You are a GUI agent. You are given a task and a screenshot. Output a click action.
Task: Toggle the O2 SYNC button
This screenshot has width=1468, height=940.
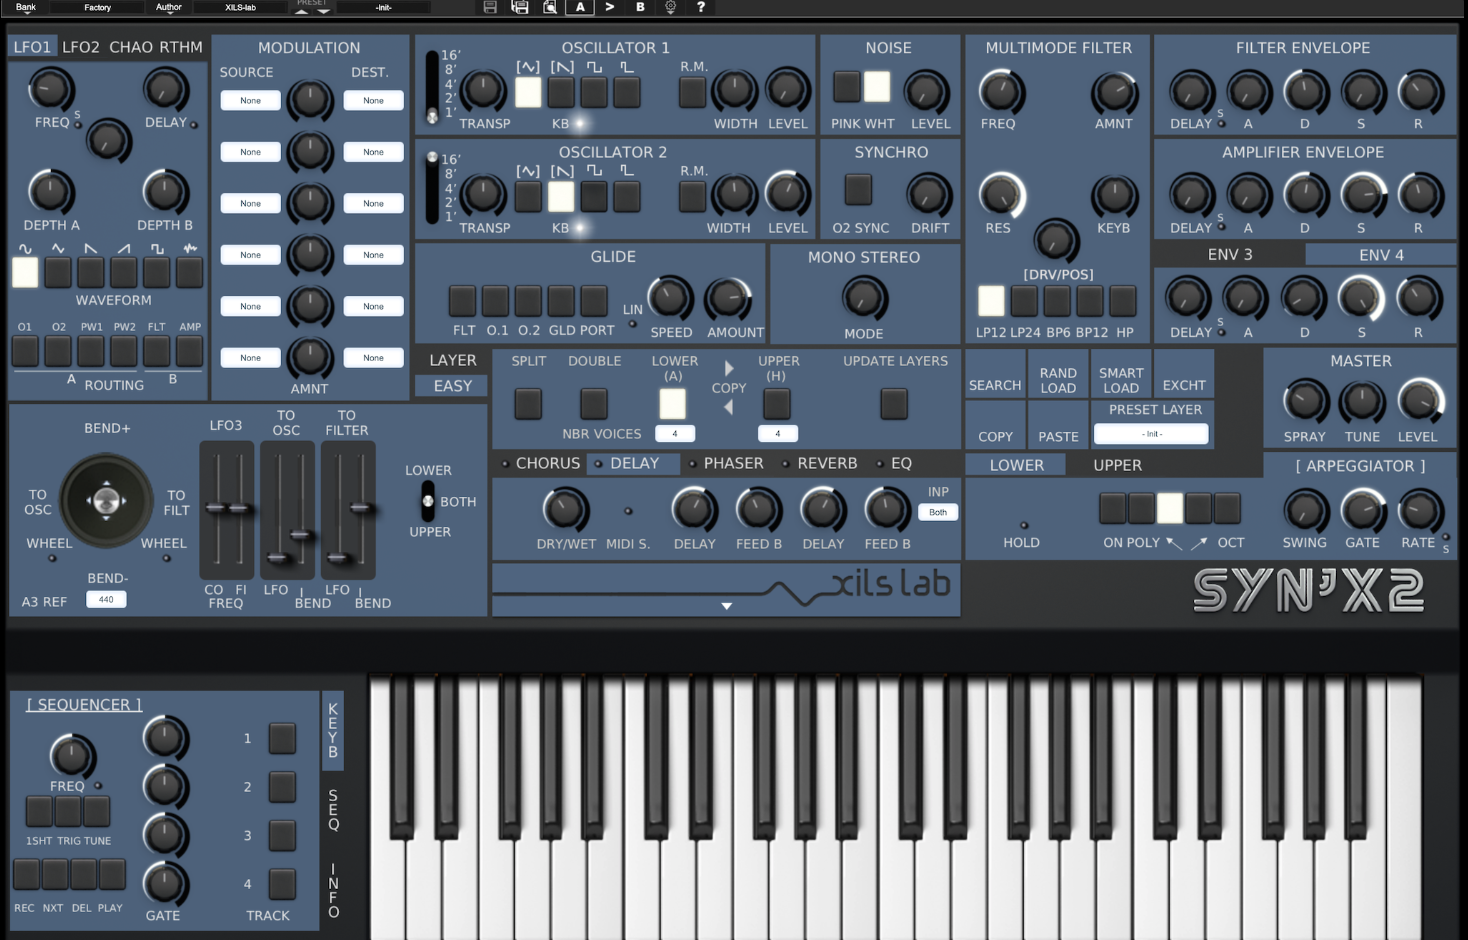pos(858,189)
